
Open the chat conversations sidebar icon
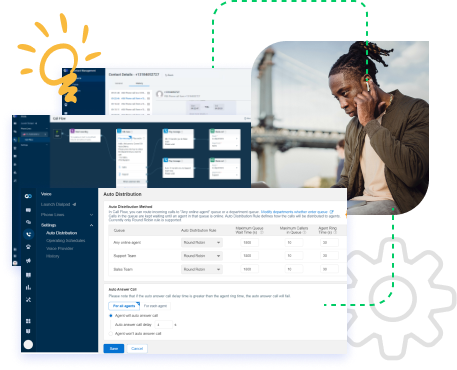(28, 222)
